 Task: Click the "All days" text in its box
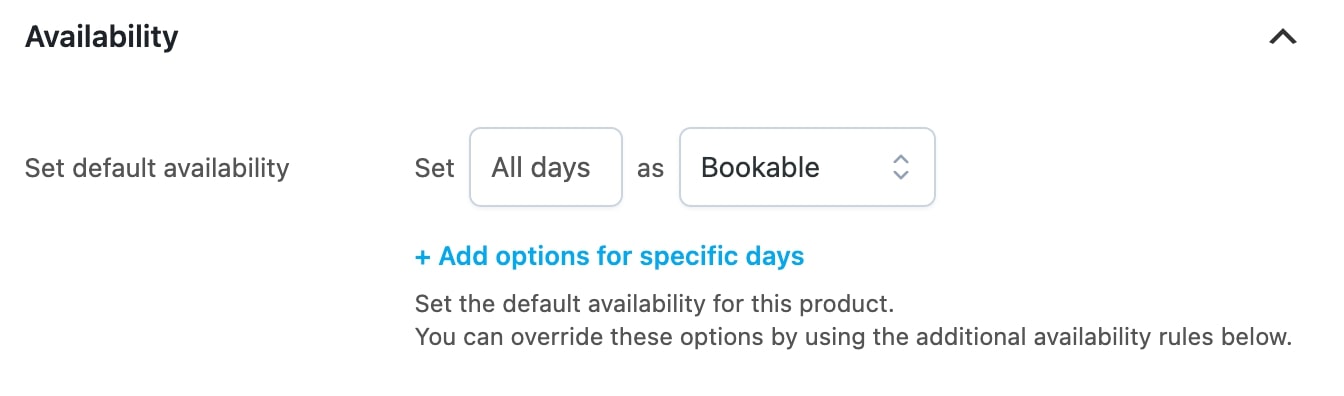pos(540,167)
